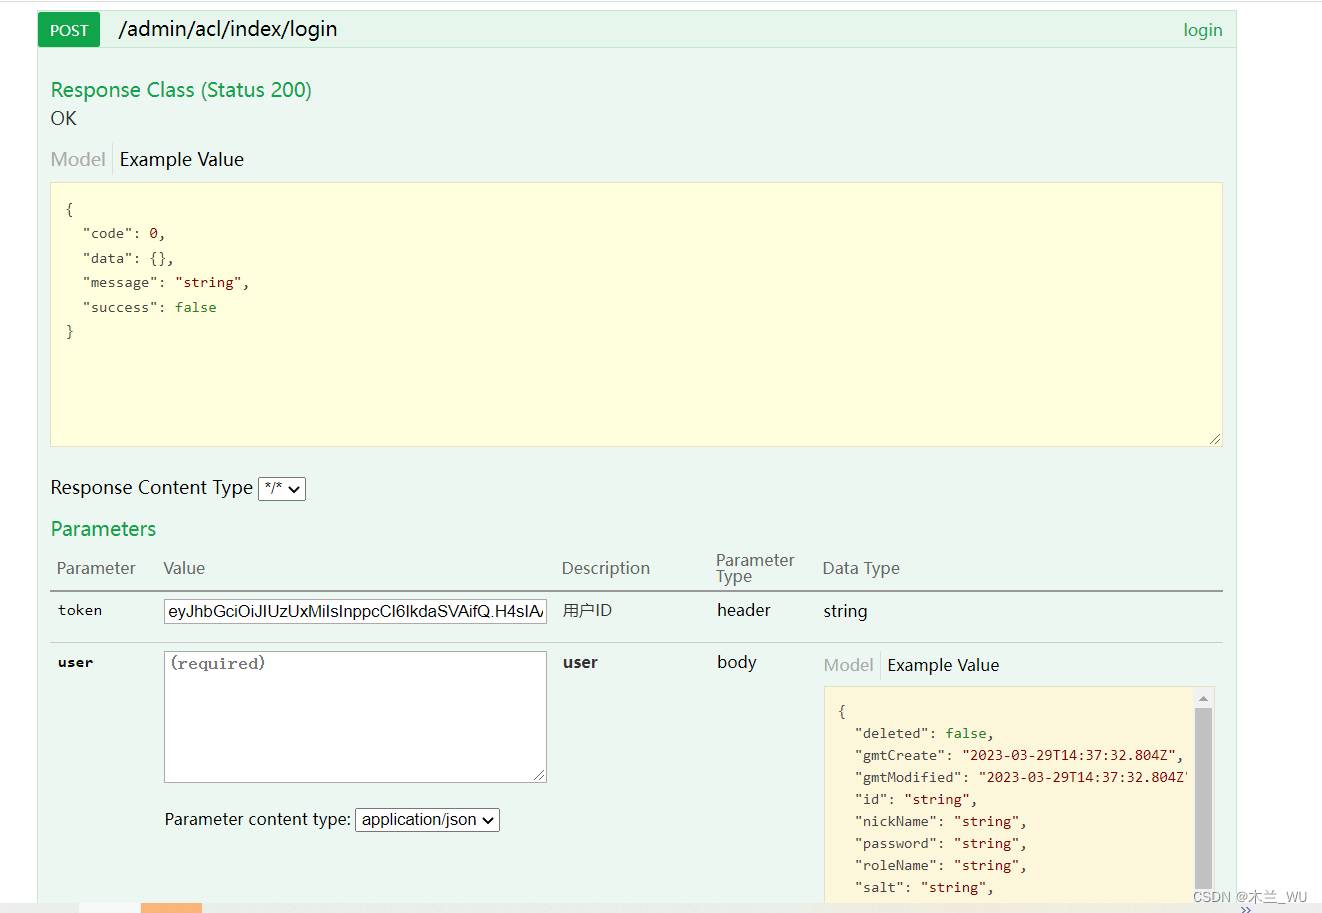Click the "user" parameter name

click(75, 662)
